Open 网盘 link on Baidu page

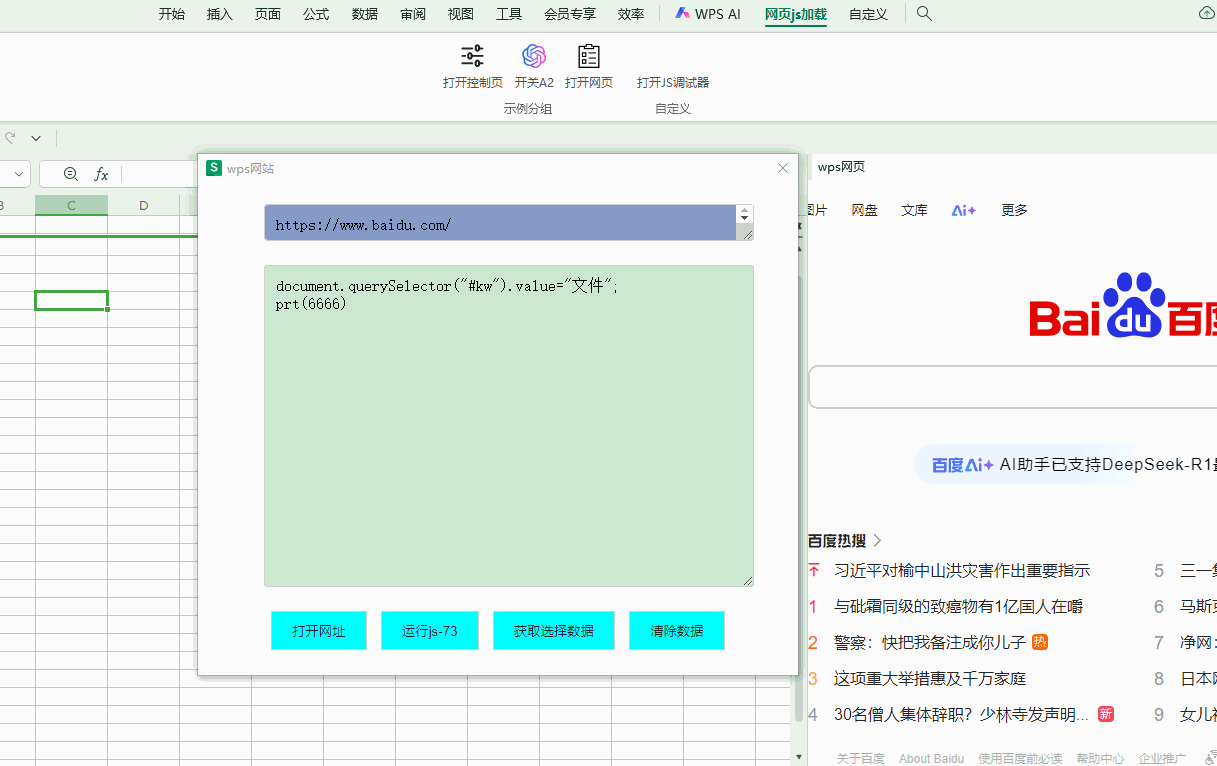click(865, 210)
